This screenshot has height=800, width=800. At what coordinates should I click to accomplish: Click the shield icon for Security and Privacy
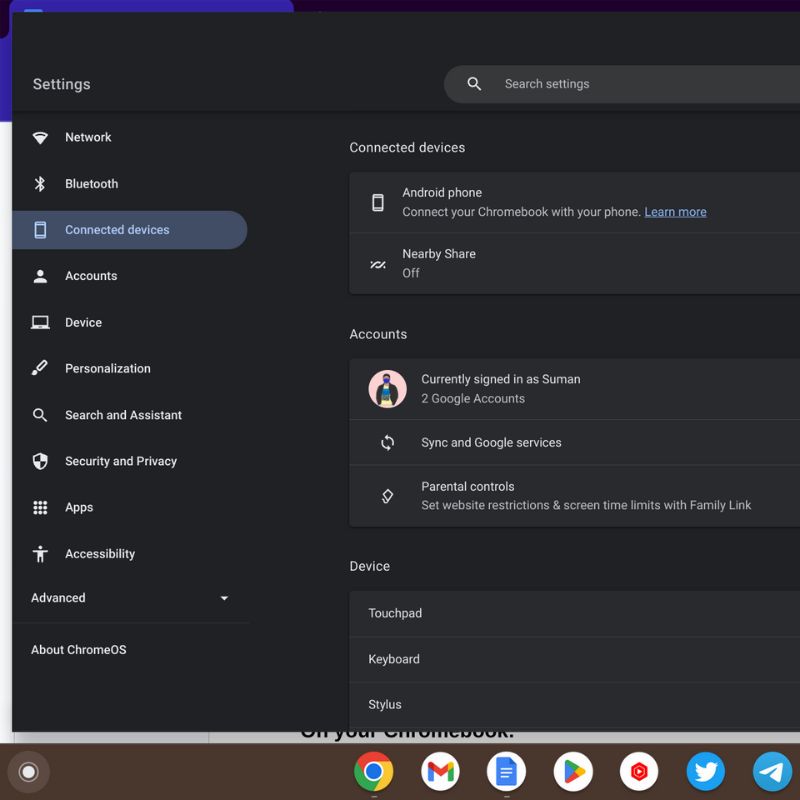[40, 461]
